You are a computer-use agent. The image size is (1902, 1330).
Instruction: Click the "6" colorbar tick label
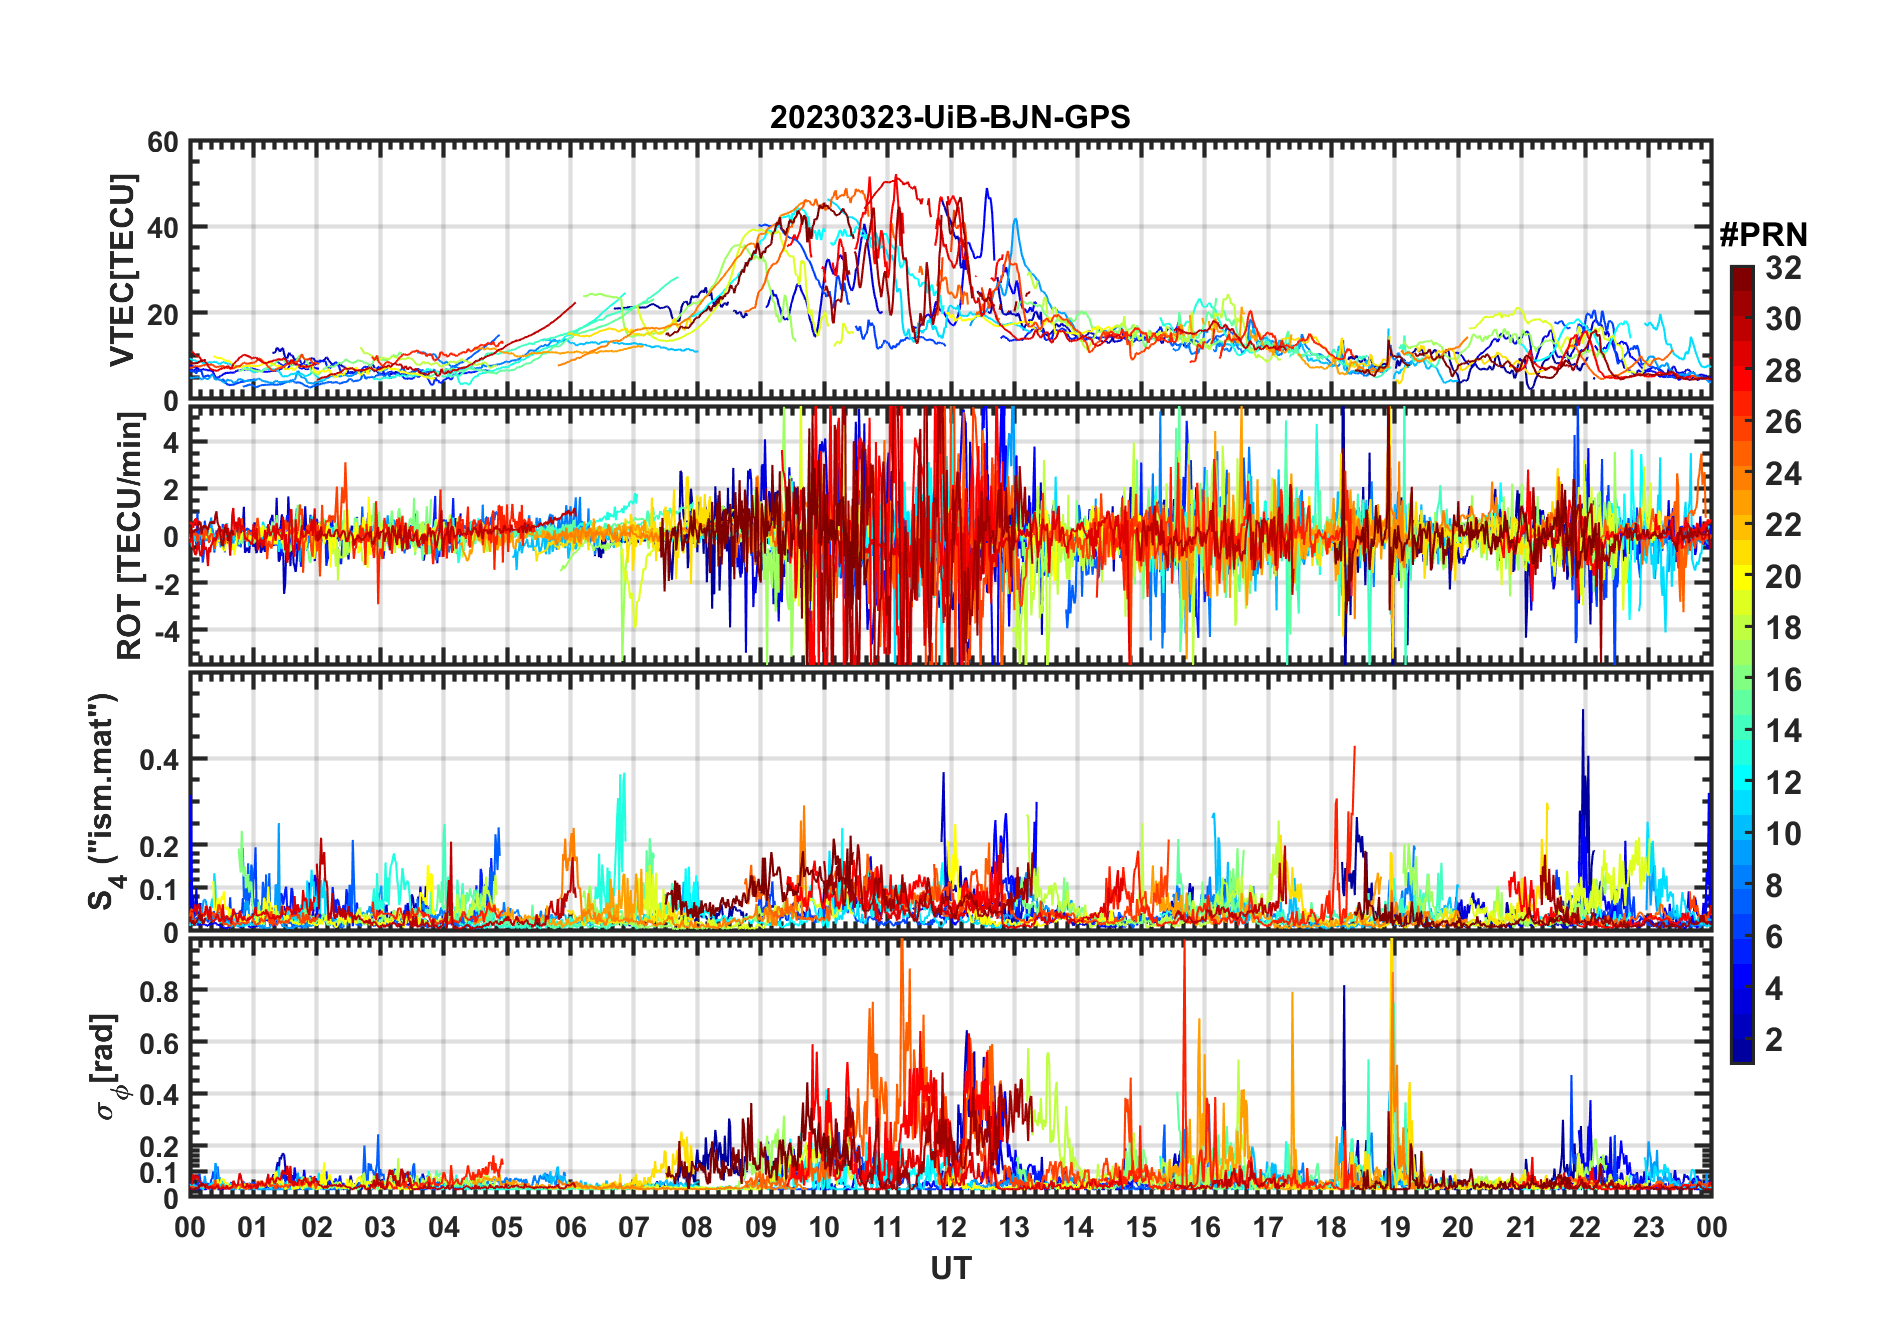1774,937
